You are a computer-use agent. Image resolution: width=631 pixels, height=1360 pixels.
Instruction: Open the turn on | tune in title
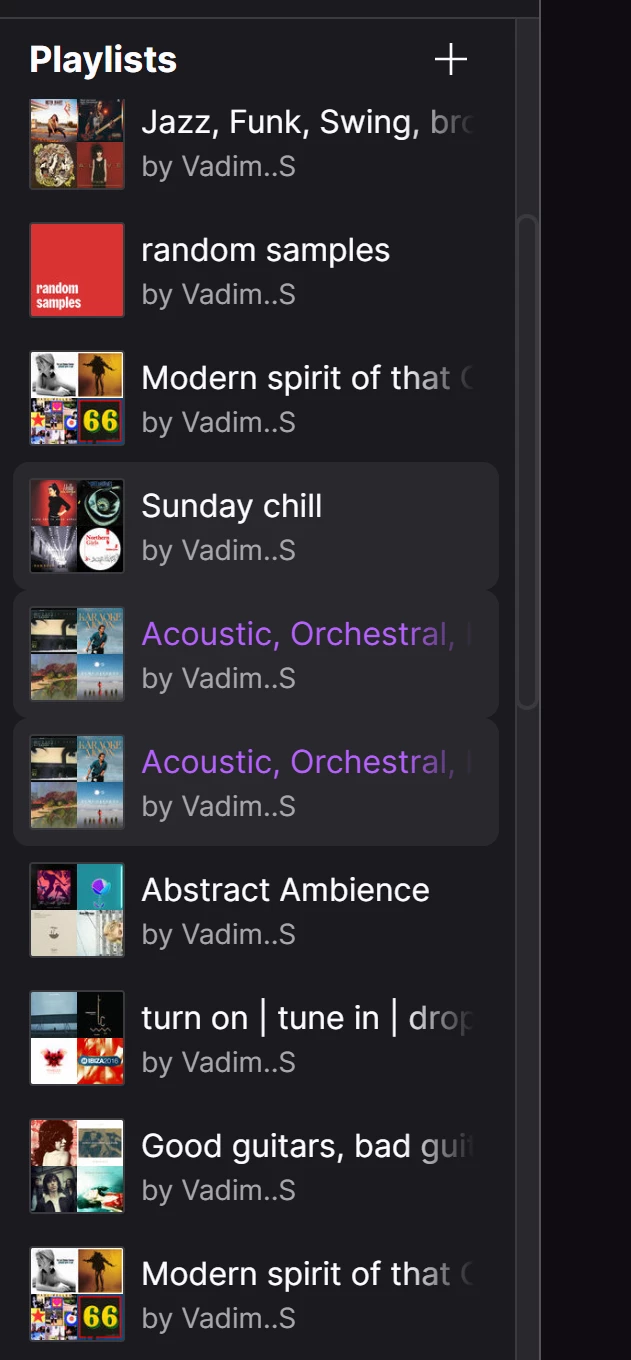305,1018
